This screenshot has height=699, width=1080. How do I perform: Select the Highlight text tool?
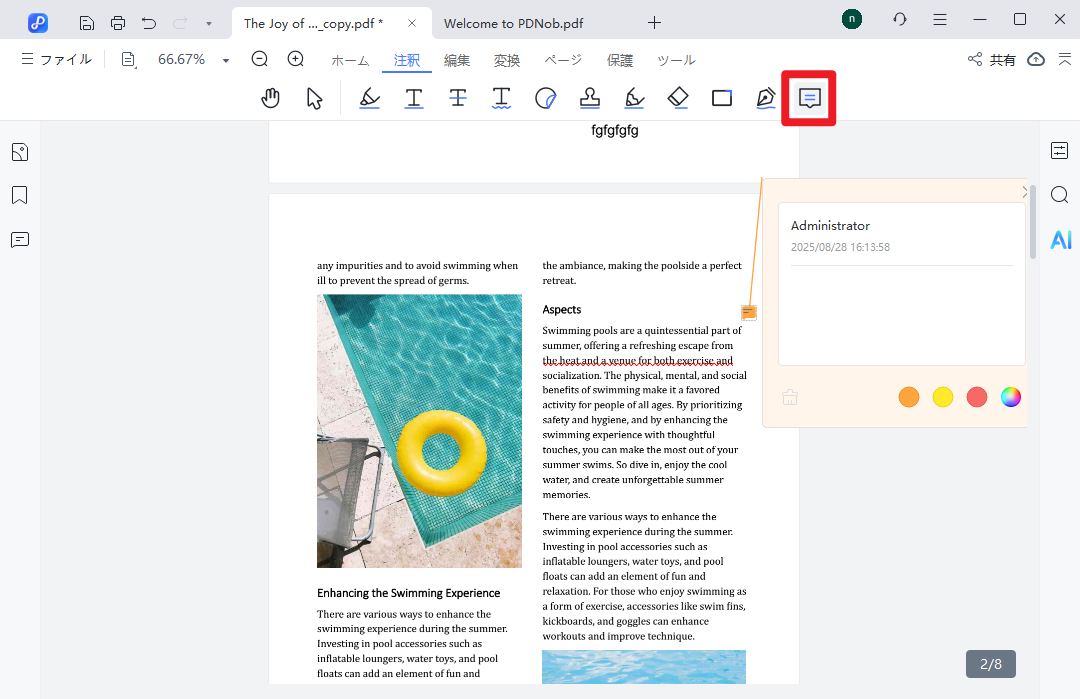pos(369,98)
